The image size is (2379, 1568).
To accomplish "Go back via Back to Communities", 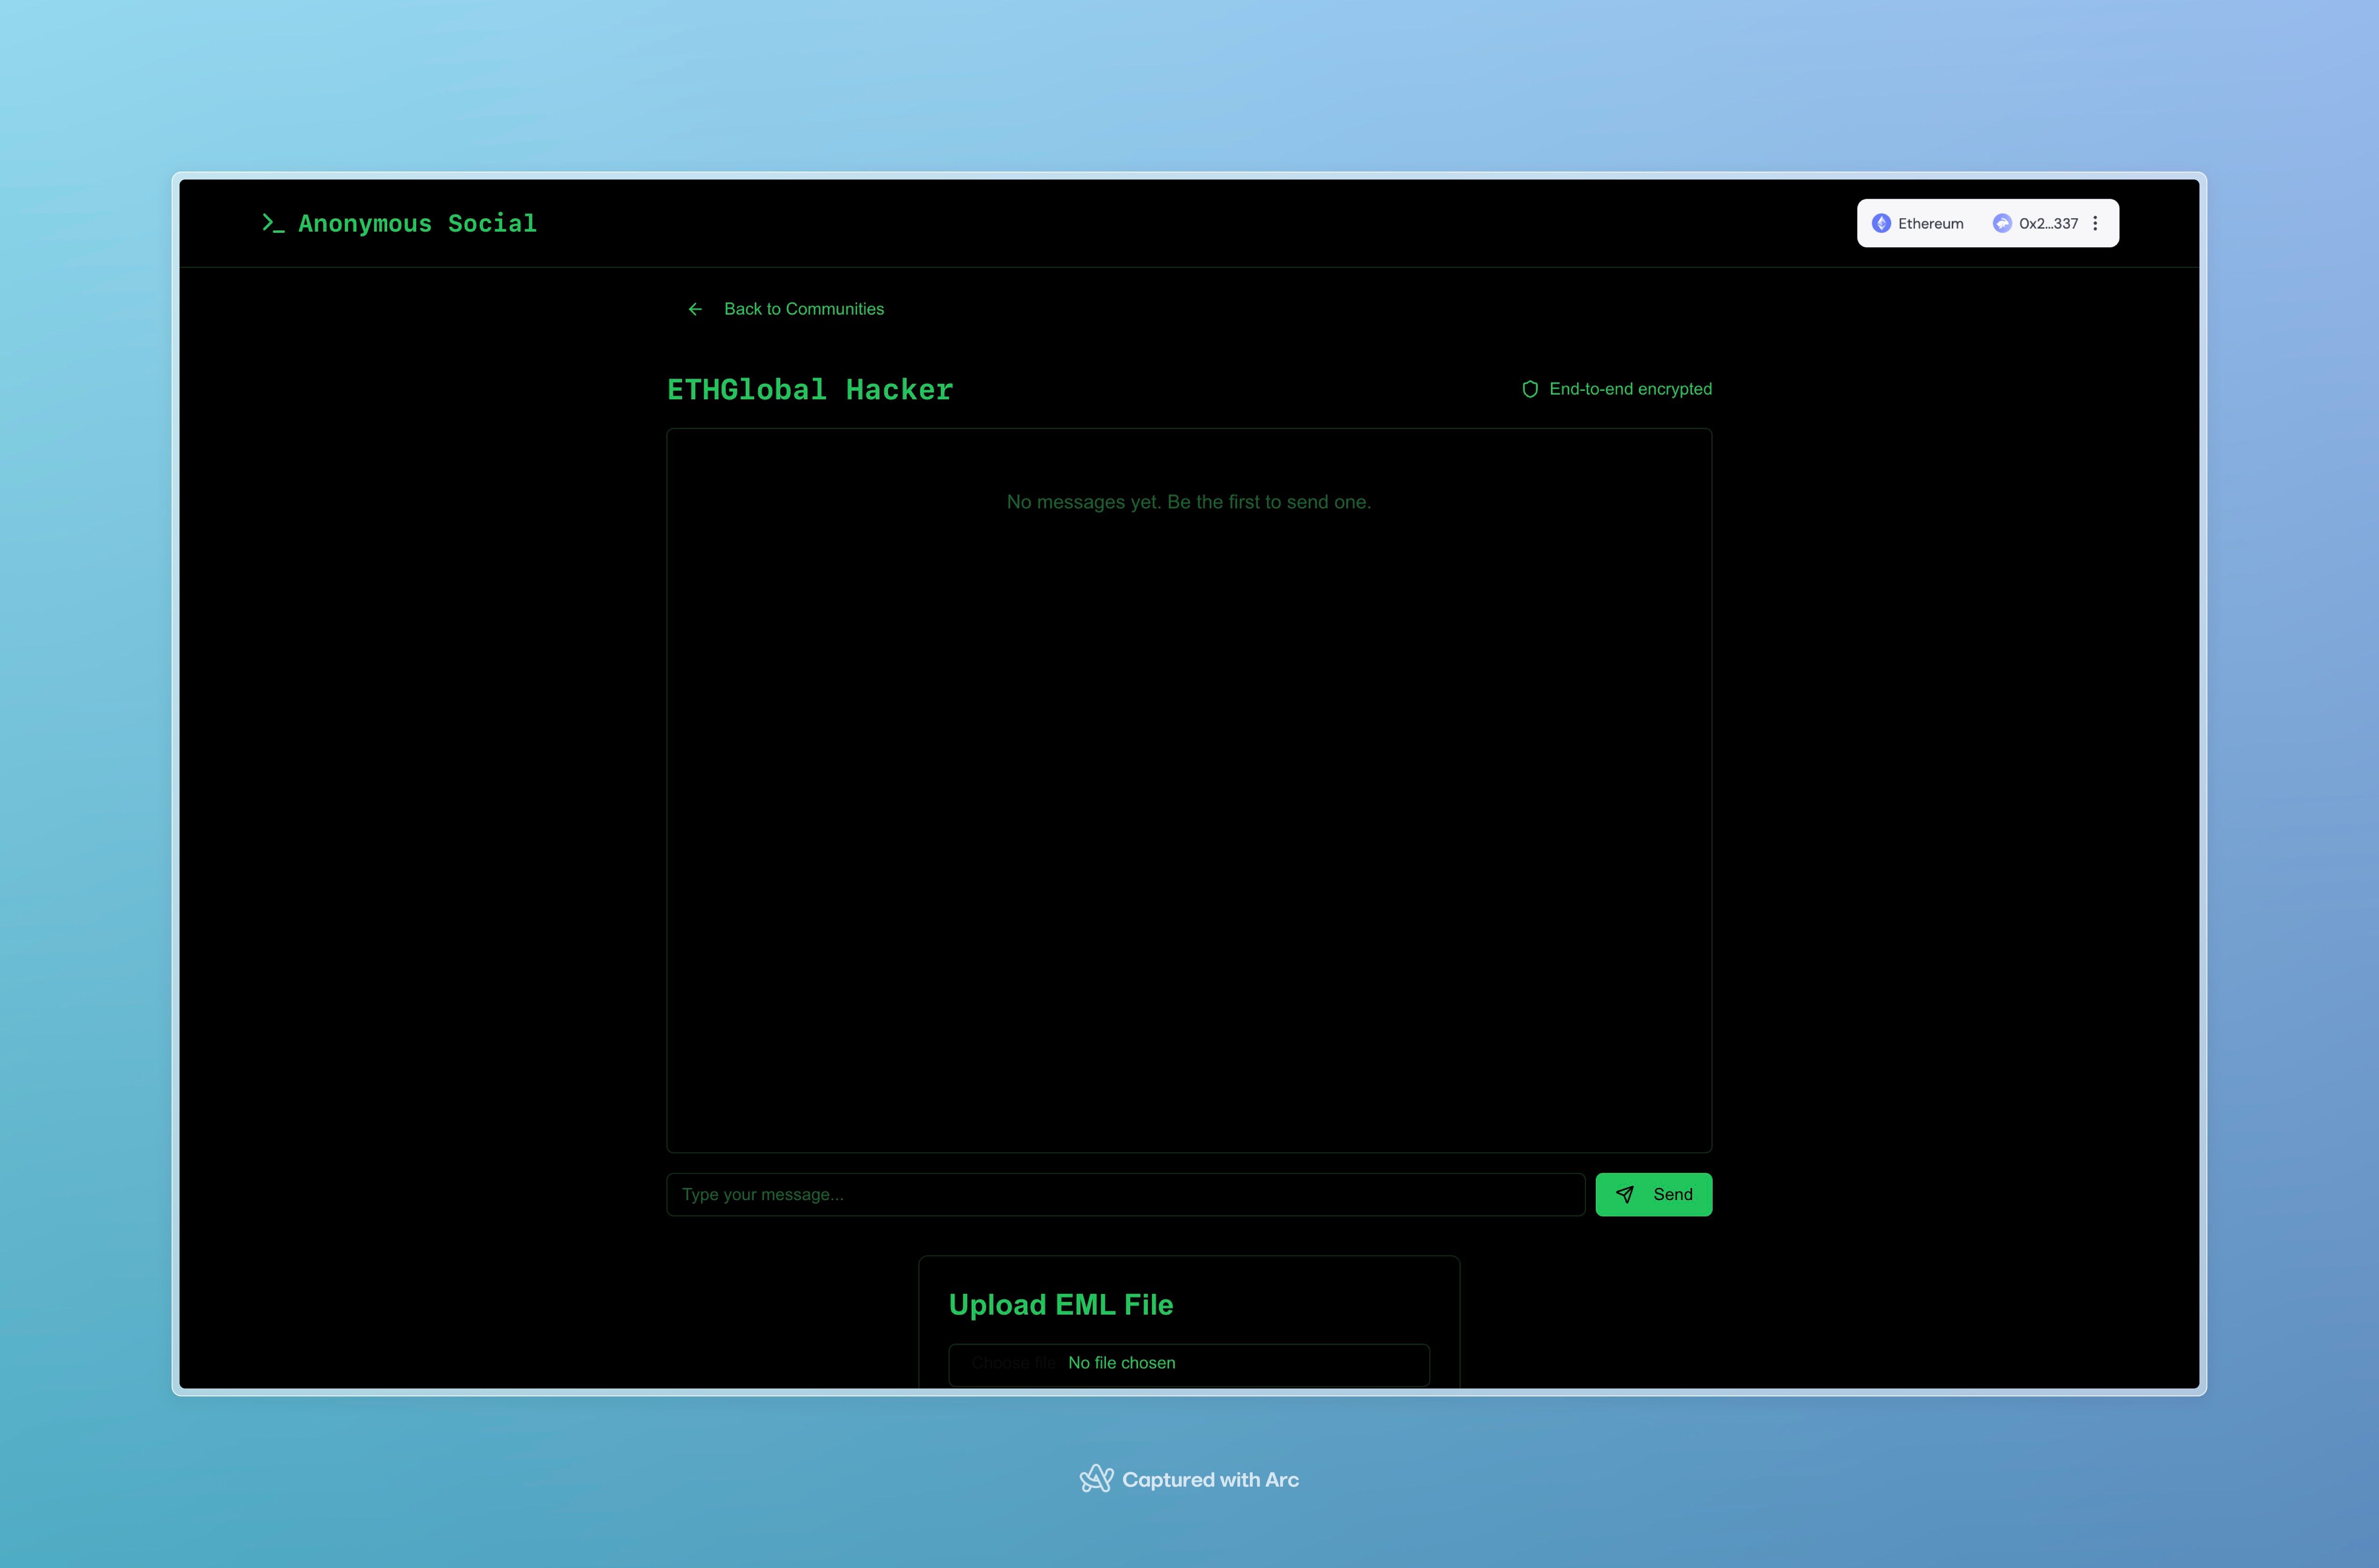I will [x=786, y=309].
